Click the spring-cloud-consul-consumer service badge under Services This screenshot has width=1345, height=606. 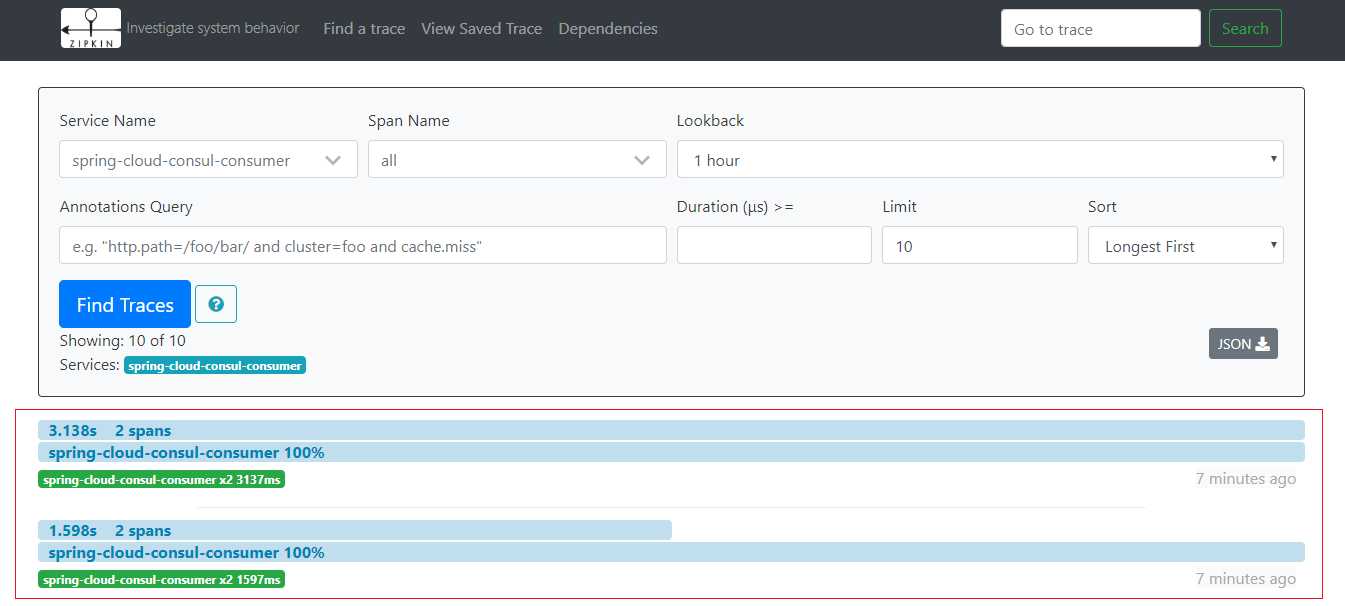tap(215, 366)
